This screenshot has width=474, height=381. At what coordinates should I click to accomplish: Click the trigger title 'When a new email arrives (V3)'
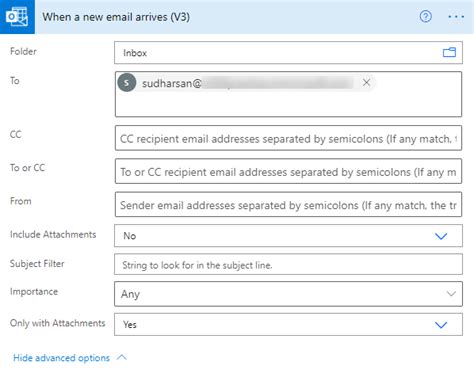pyautogui.click(x=116, y=17)
